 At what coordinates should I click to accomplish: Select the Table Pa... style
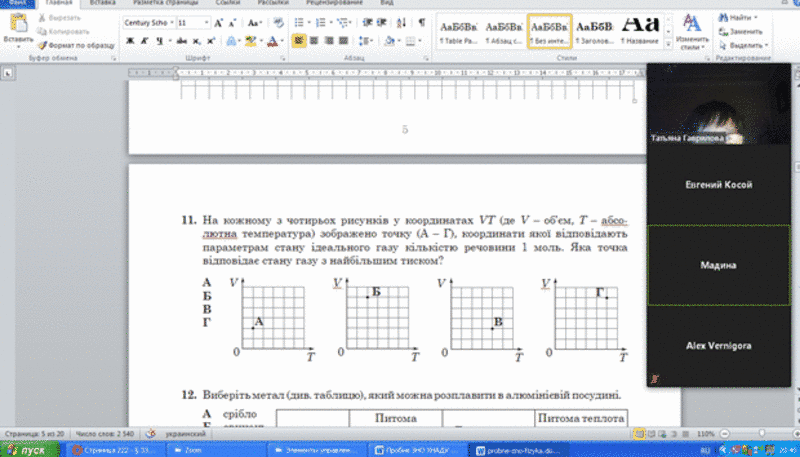coord(459,32)
